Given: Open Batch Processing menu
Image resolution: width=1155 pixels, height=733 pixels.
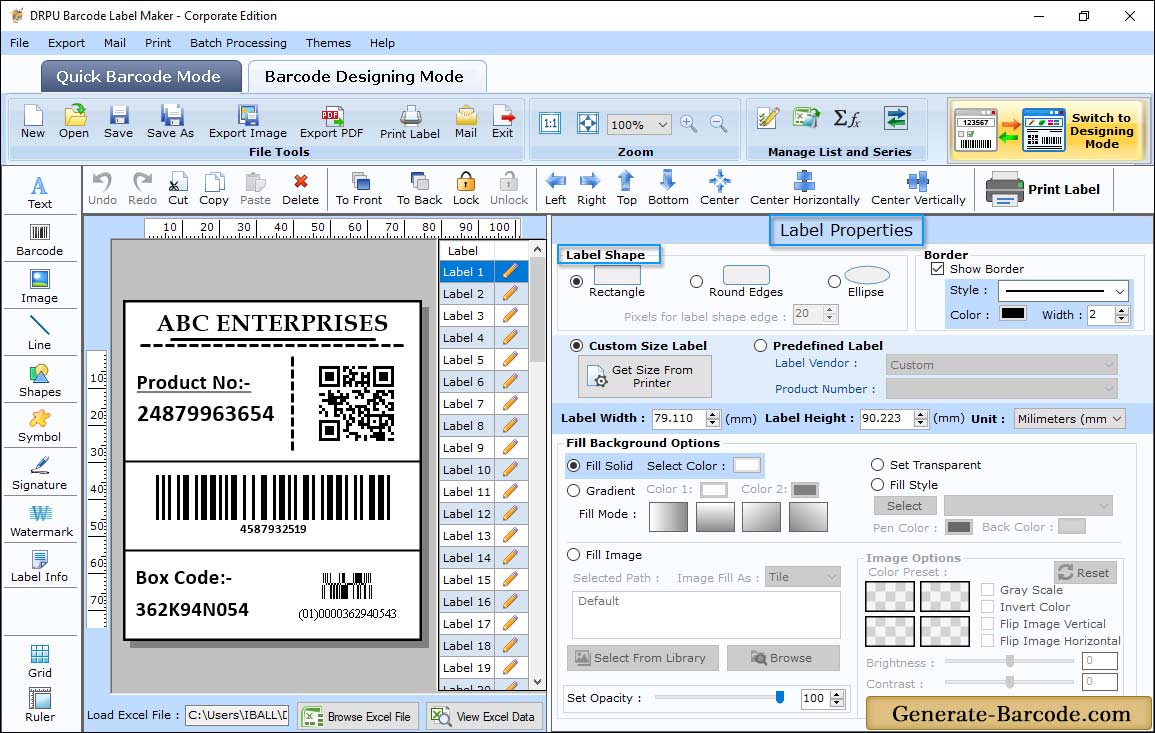Looking at the screenshot, I should tap(238, 43).
